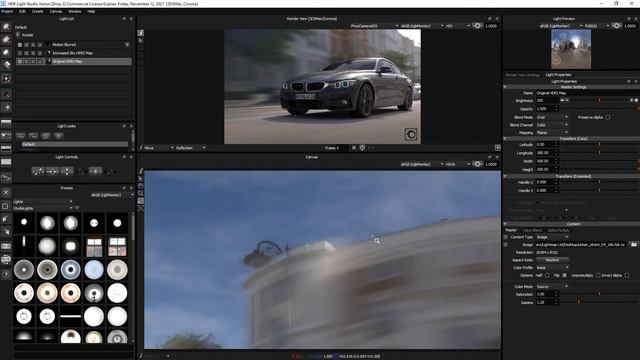Select the Motion Blurred light row
The width and height of the screenshot is (640, 360).
73,44
